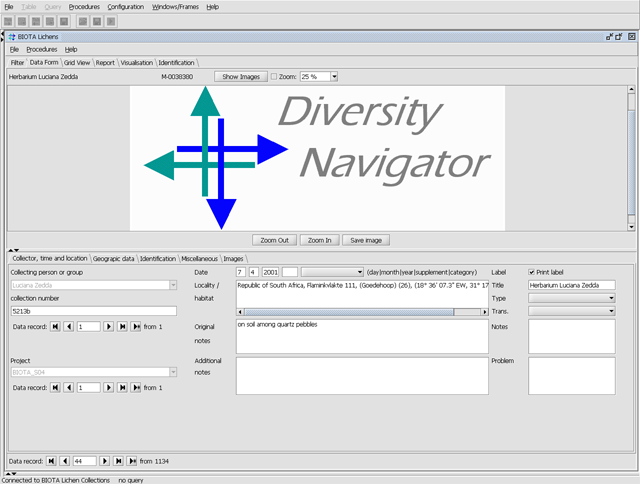Viewport: 640px width, 484px height.
Task: Click BIOTA Lichens window title icon
Action: 12,37
